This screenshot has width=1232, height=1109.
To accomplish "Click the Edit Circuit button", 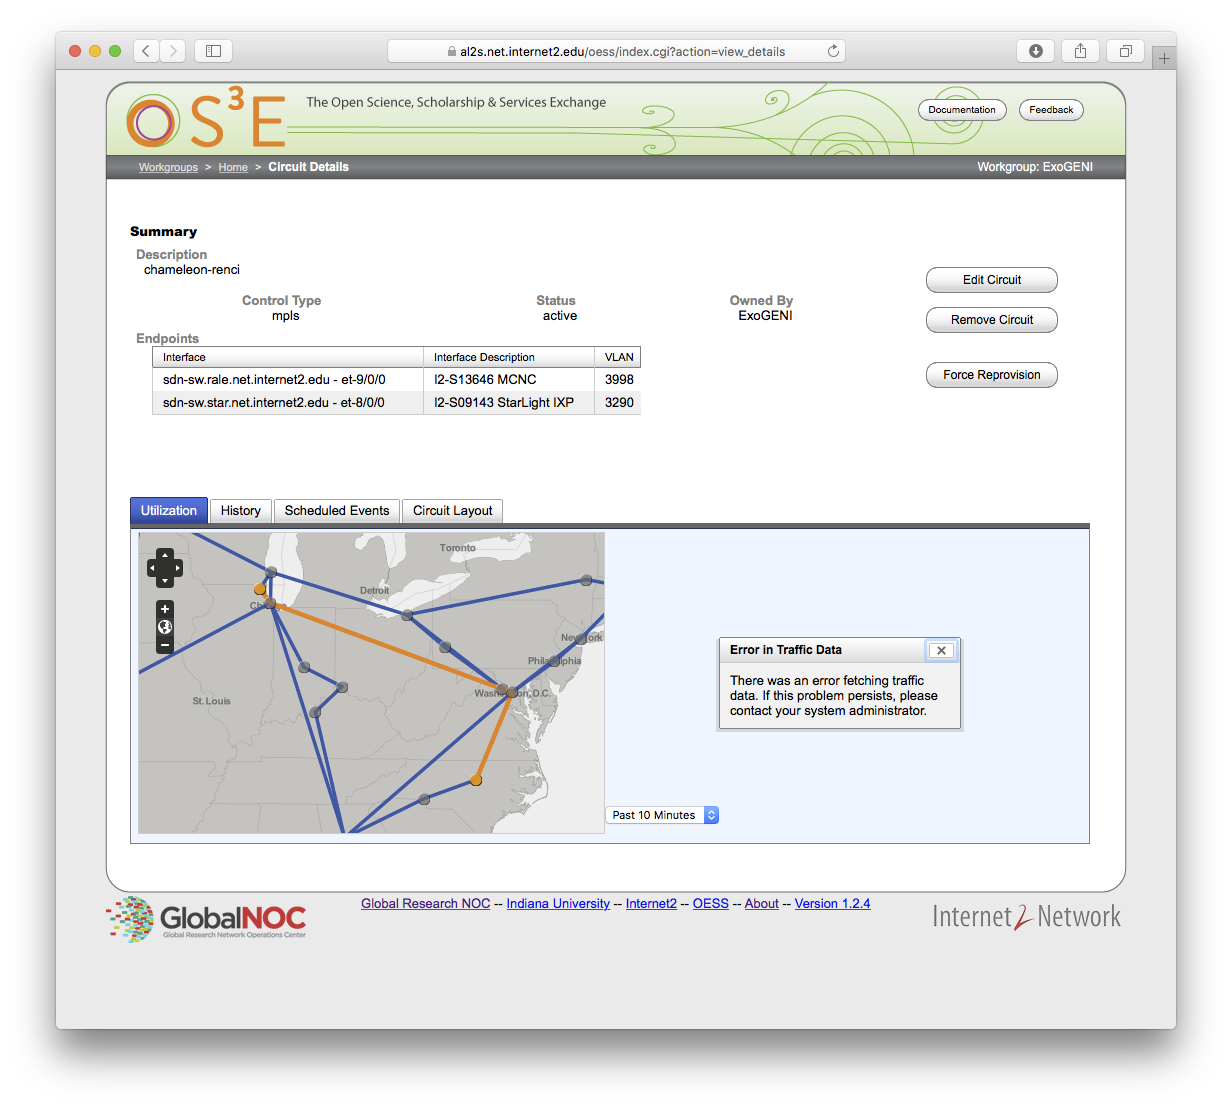I will pyautogui.click(x=992, y=280).
